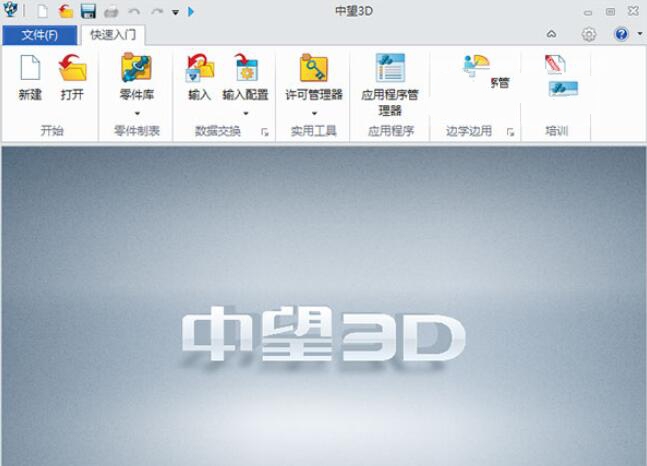The height and width of the screenshot is (466, 647).
Task: Click the save floppy disk icon
Action: pos(88,11)
